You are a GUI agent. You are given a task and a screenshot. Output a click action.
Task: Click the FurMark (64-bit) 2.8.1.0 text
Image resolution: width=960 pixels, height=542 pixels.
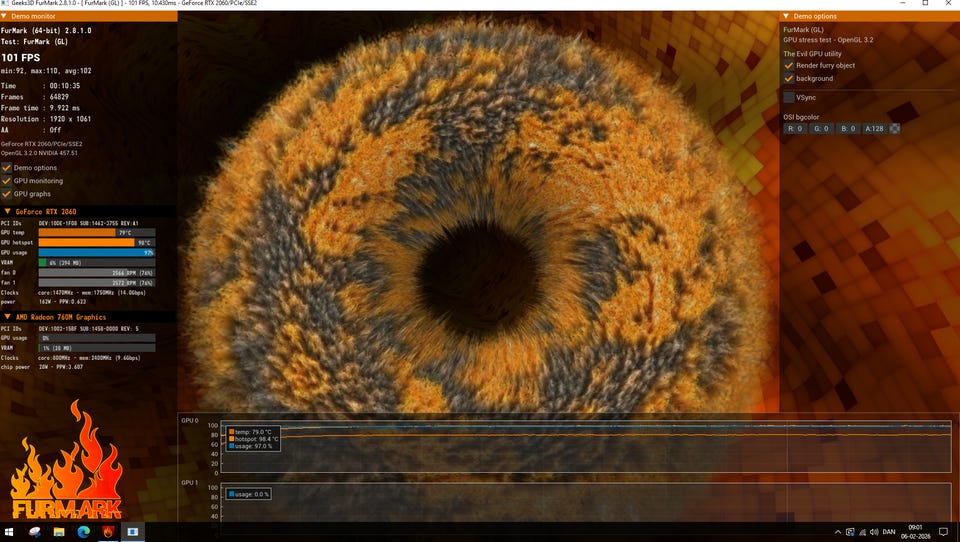coord(46,30)
